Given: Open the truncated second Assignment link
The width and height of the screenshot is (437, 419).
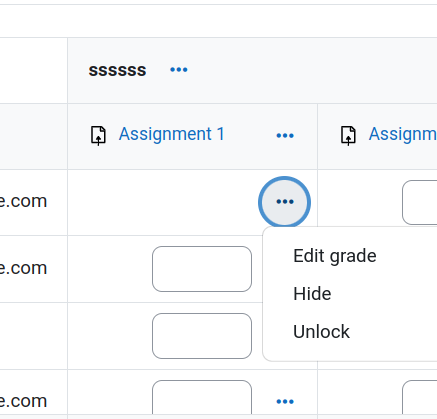Looking at the screenshot, I should (x=403, y=134).
